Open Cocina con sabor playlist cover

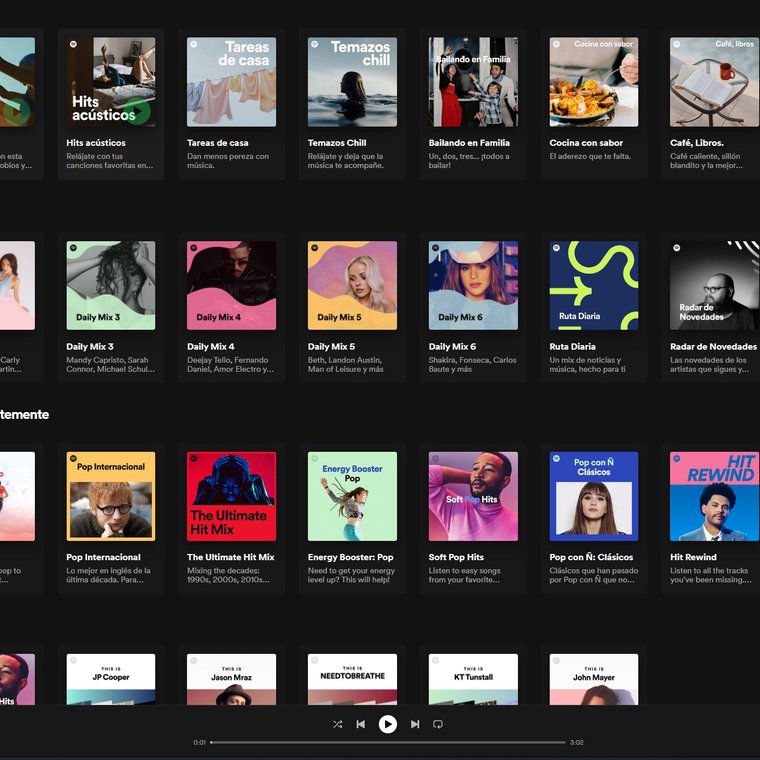593,82
